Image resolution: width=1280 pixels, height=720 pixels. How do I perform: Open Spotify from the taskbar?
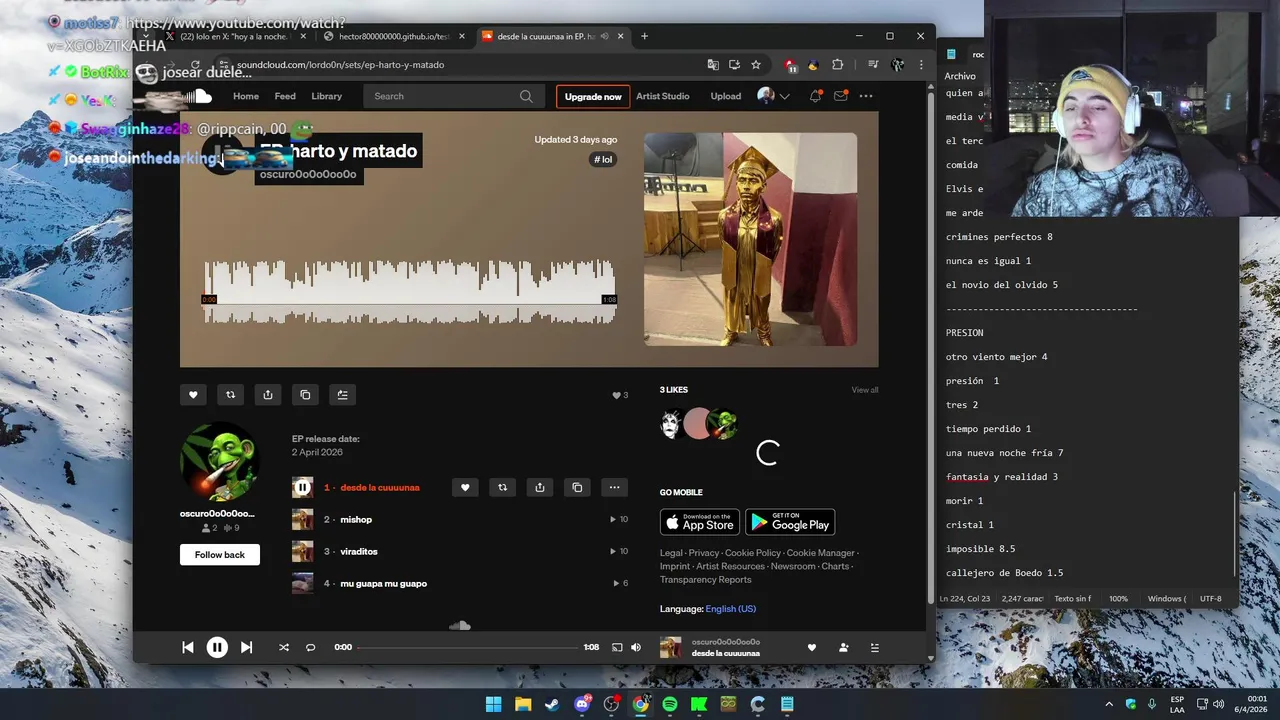click(x=670, y=704)
